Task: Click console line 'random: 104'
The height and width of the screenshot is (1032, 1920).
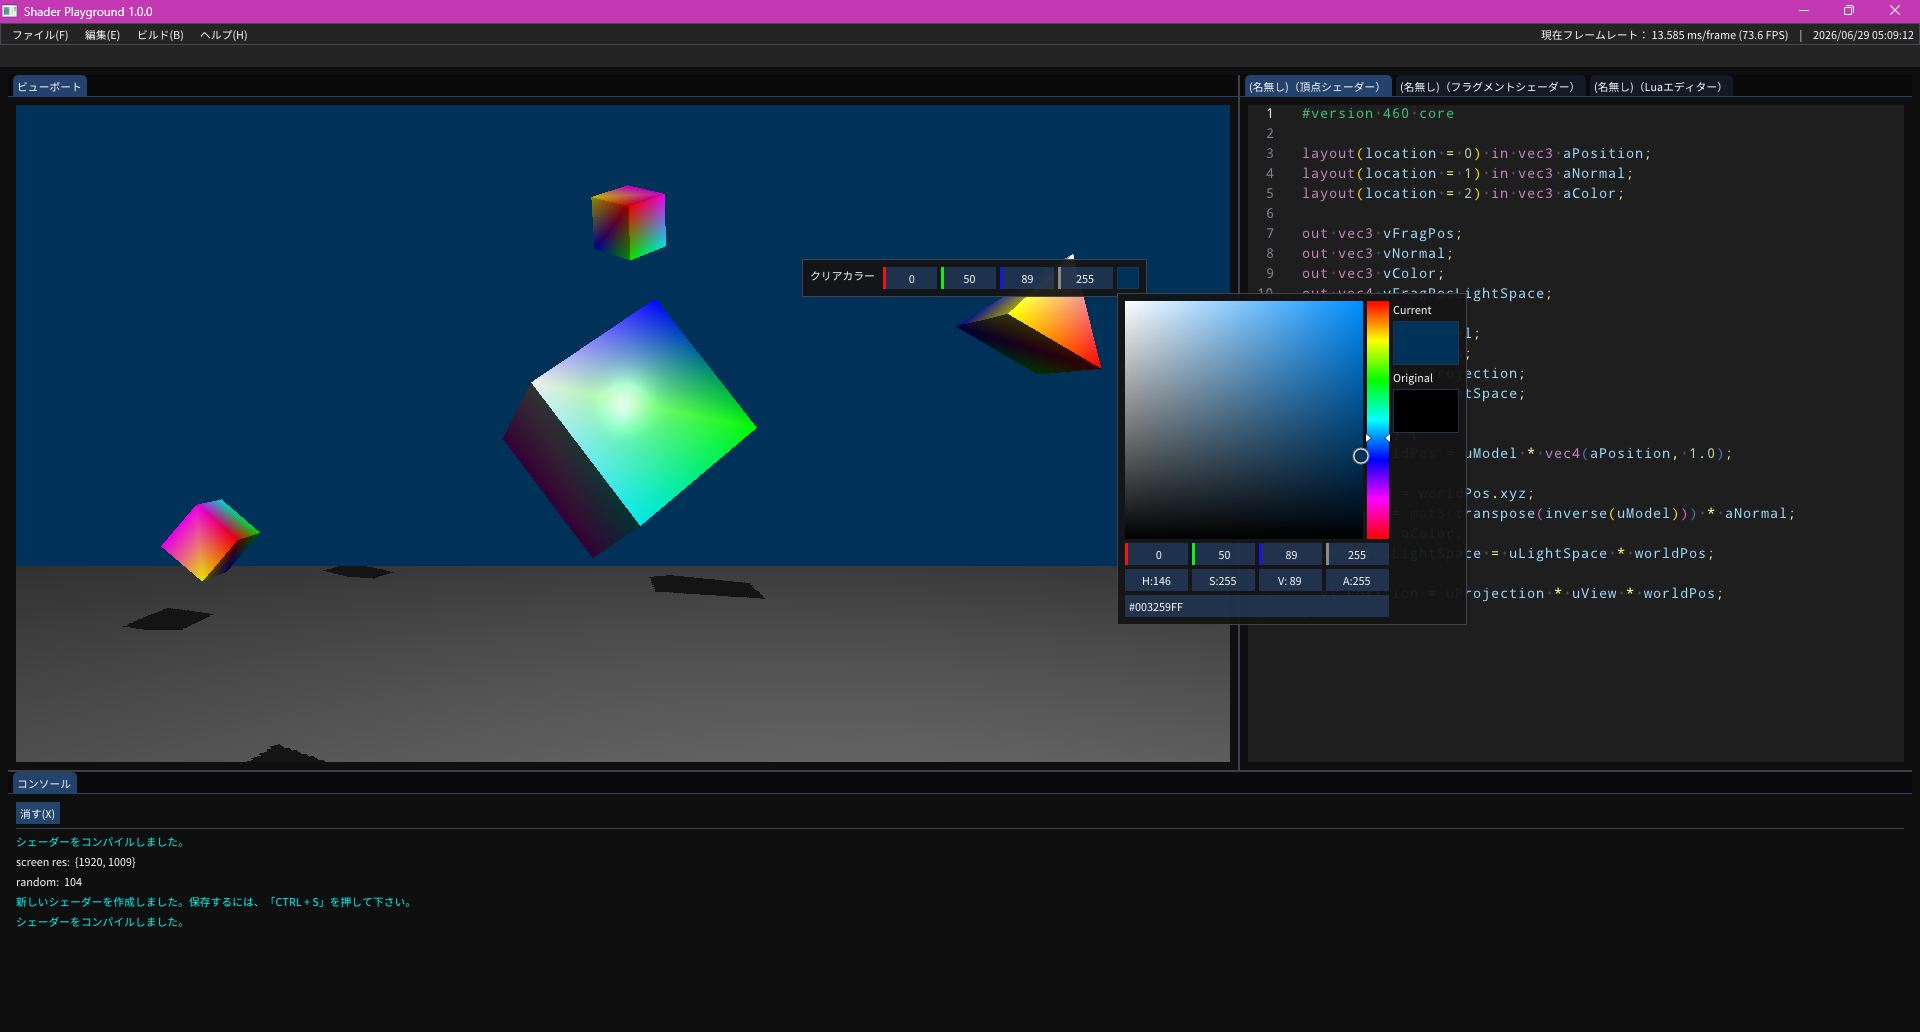Action: coord(49,882)
